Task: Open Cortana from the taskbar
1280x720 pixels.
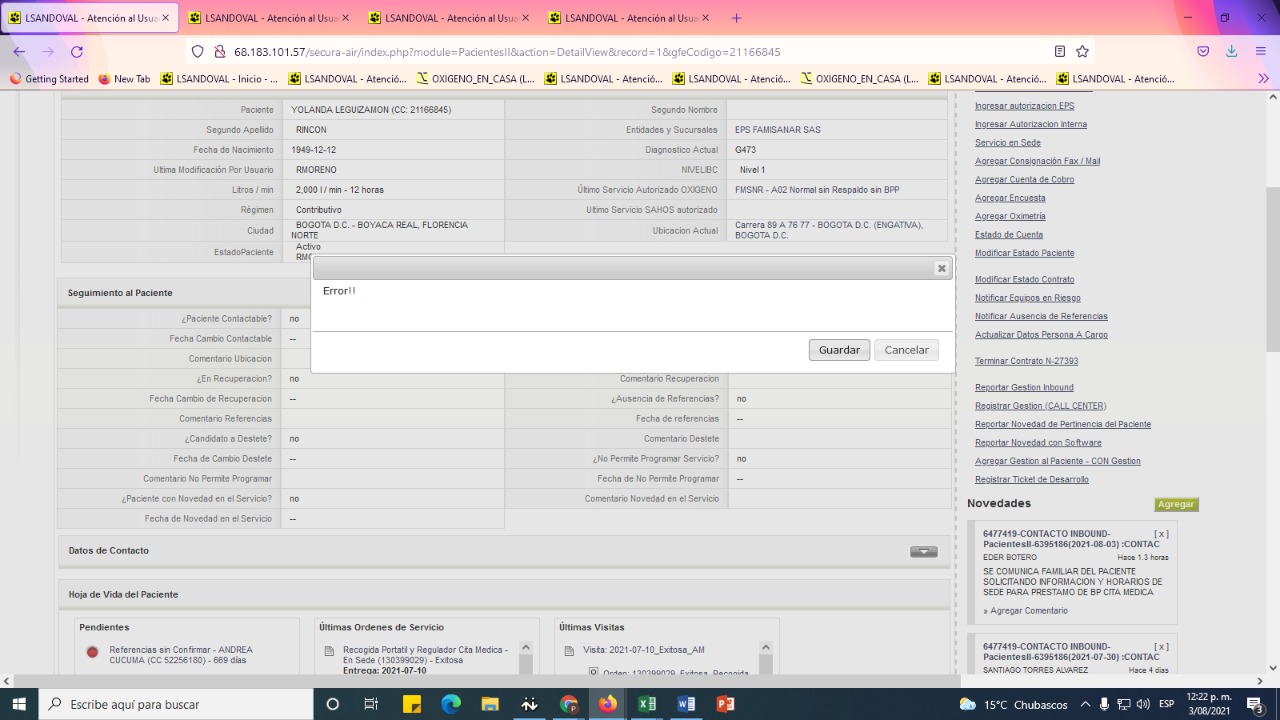Action: pyautogui.click(x=333, y=704)
